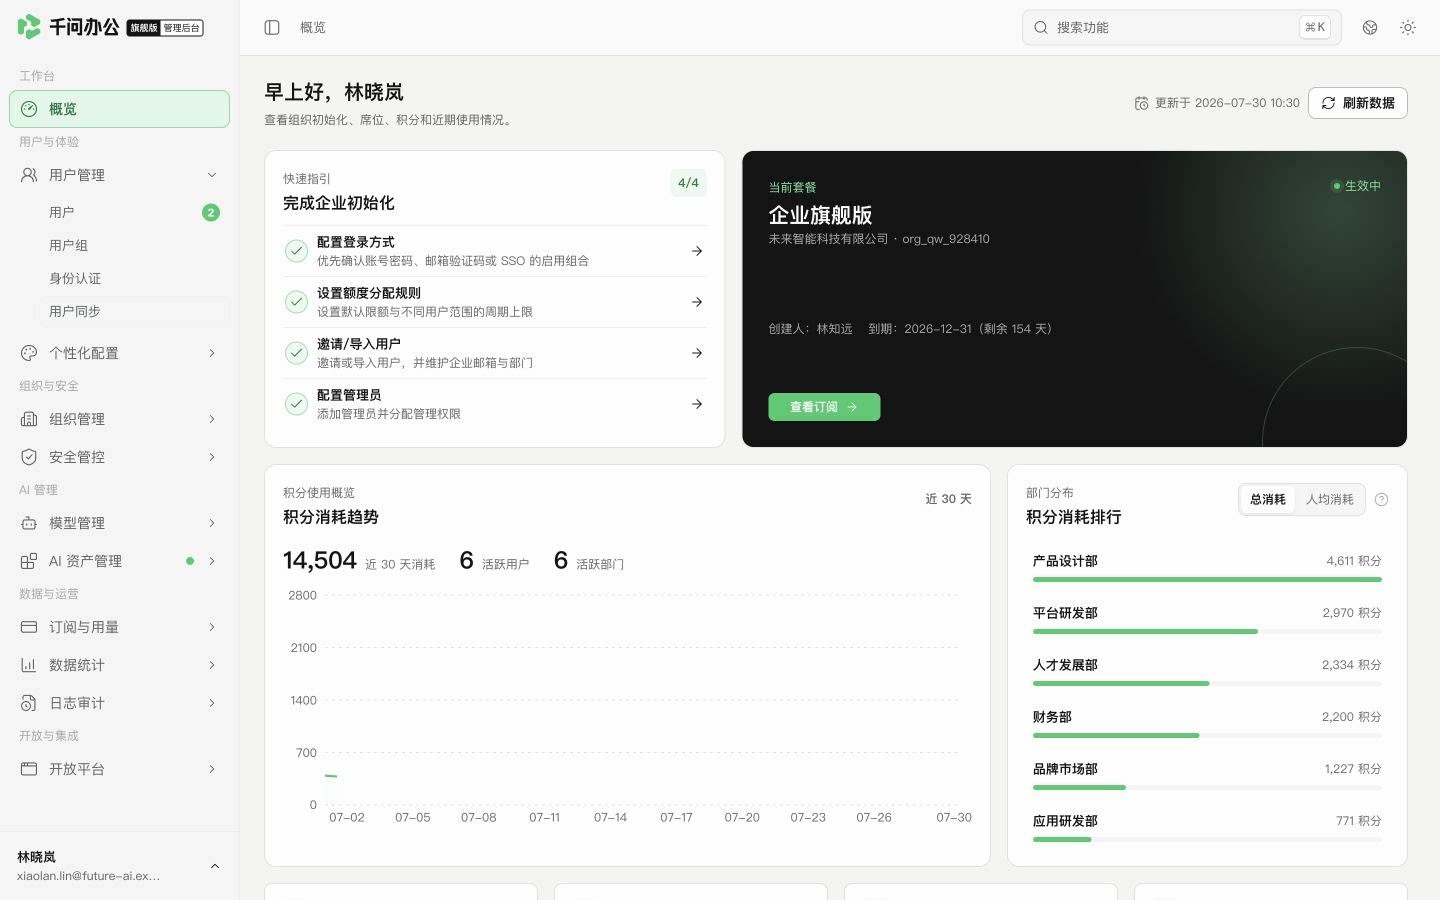This screenshot has width=1440, height=900.
Task: Expand 数据统计 chevron
Action: [x=212, y=665]
